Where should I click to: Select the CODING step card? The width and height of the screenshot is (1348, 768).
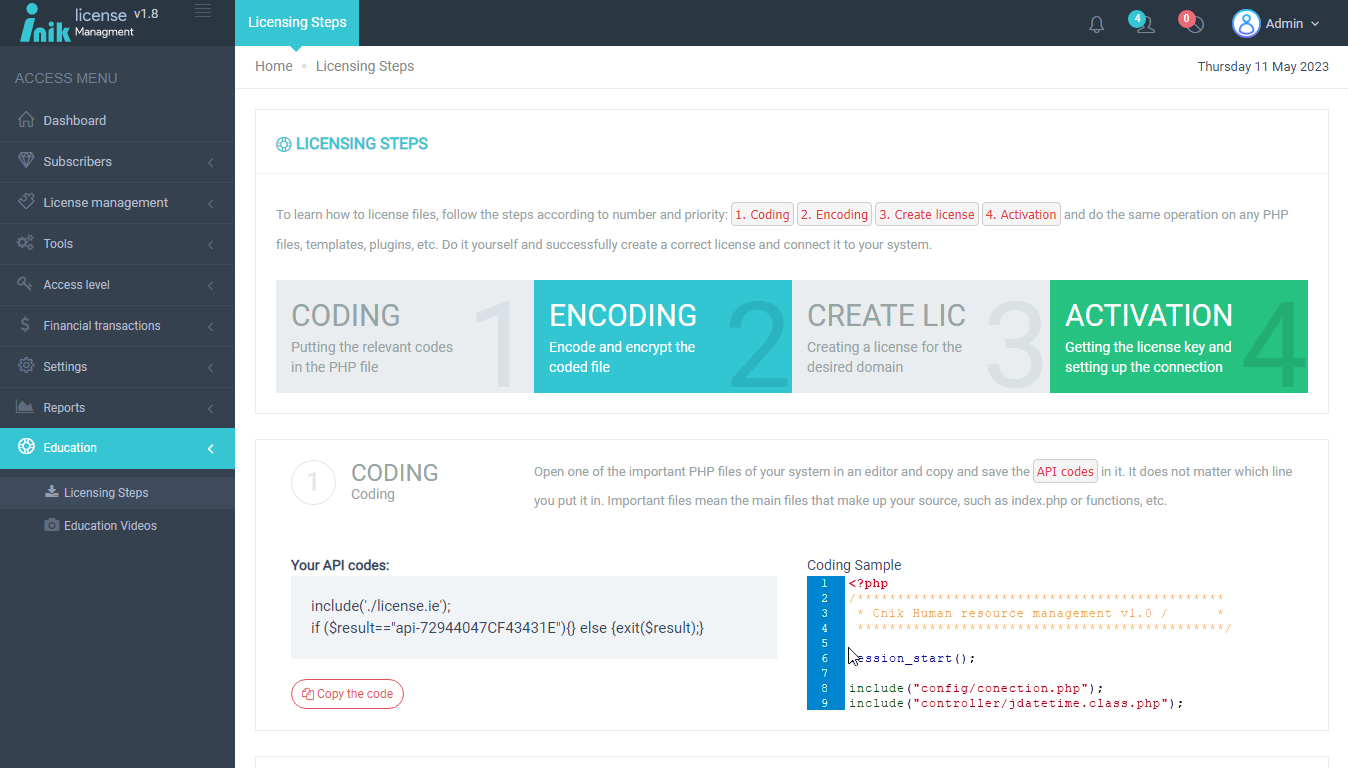click(x=405, y=336)
